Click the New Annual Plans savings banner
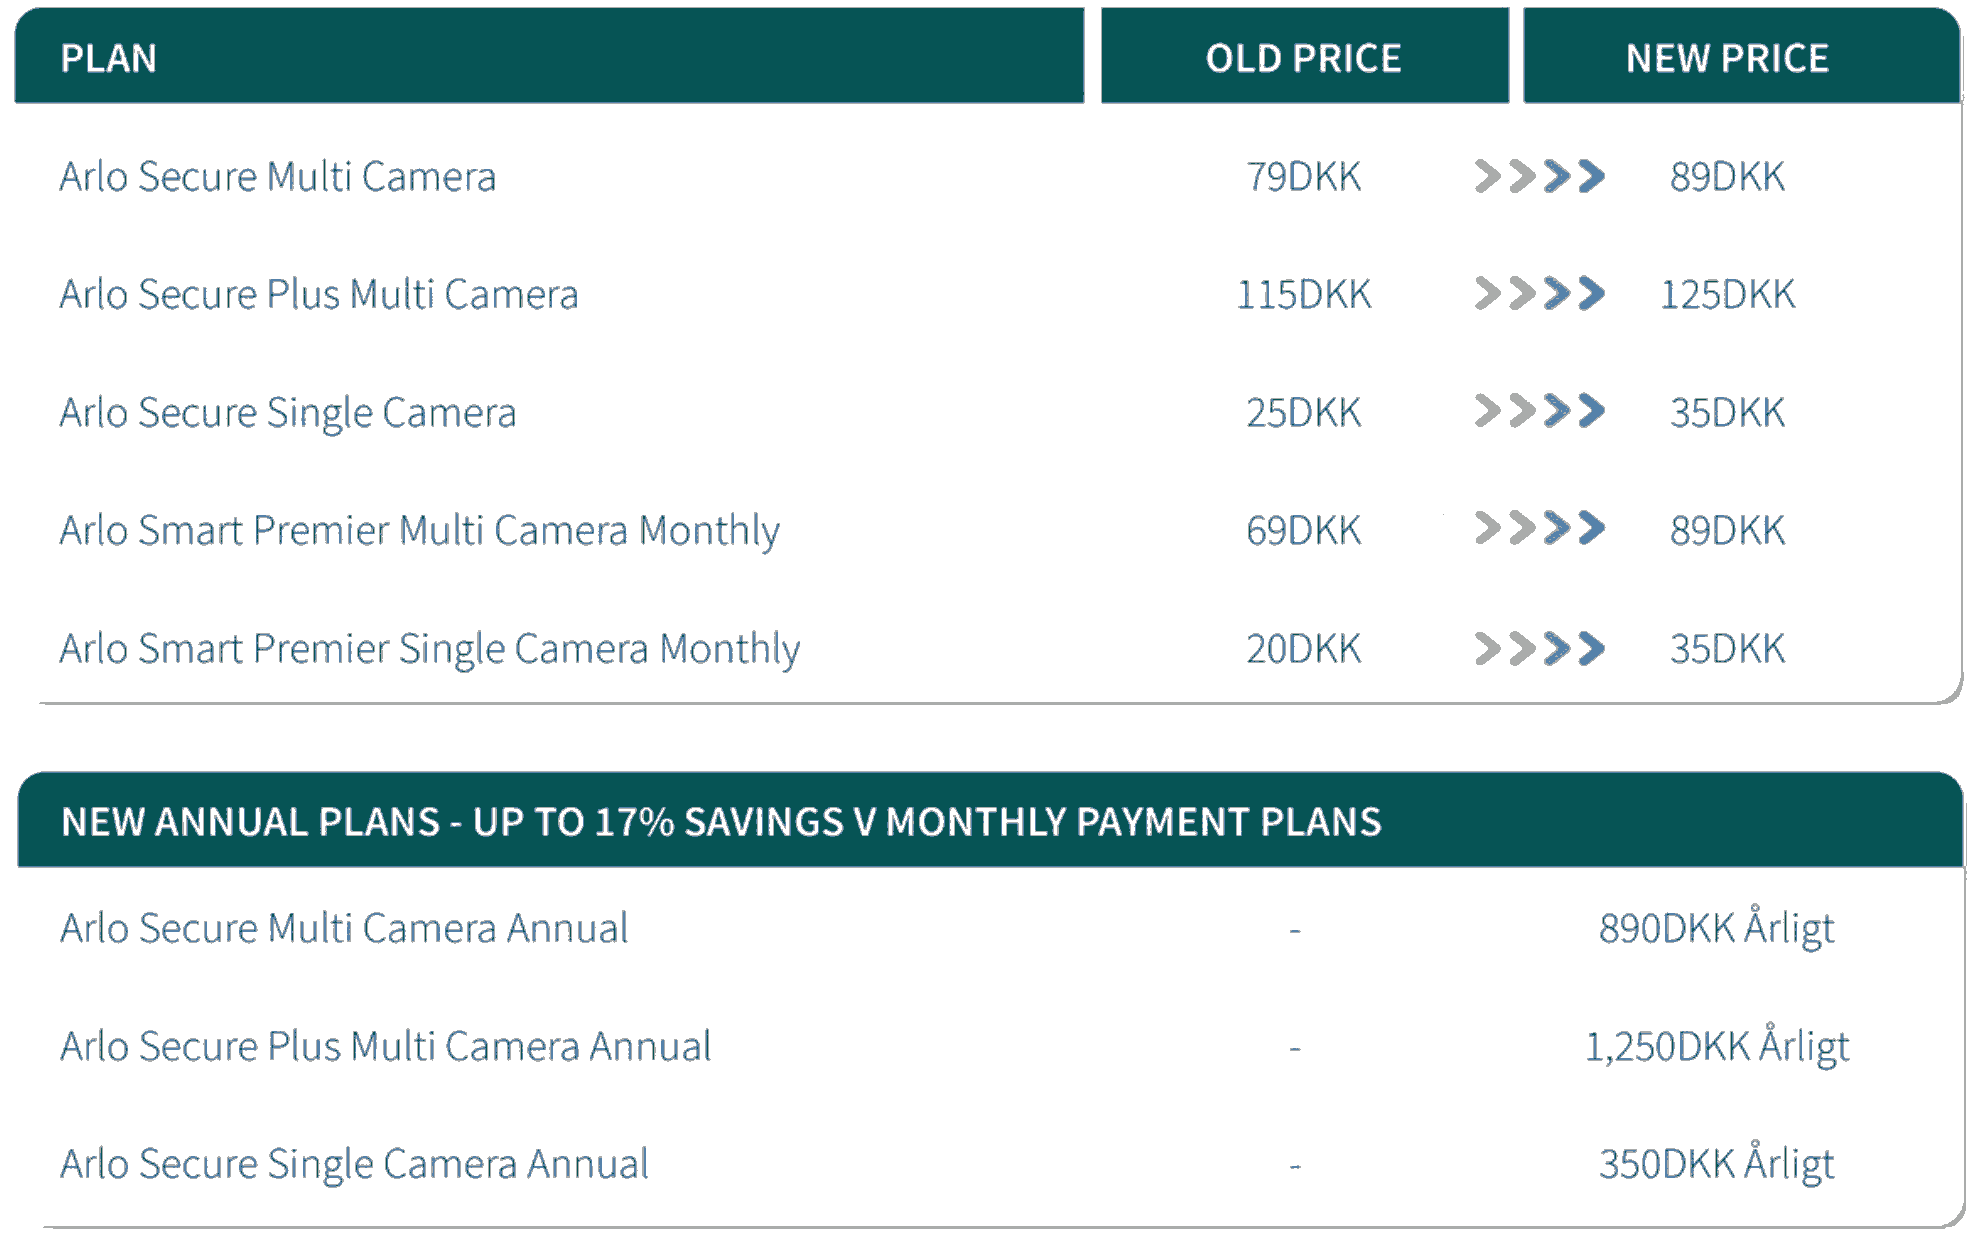 [x=721, y=821]
